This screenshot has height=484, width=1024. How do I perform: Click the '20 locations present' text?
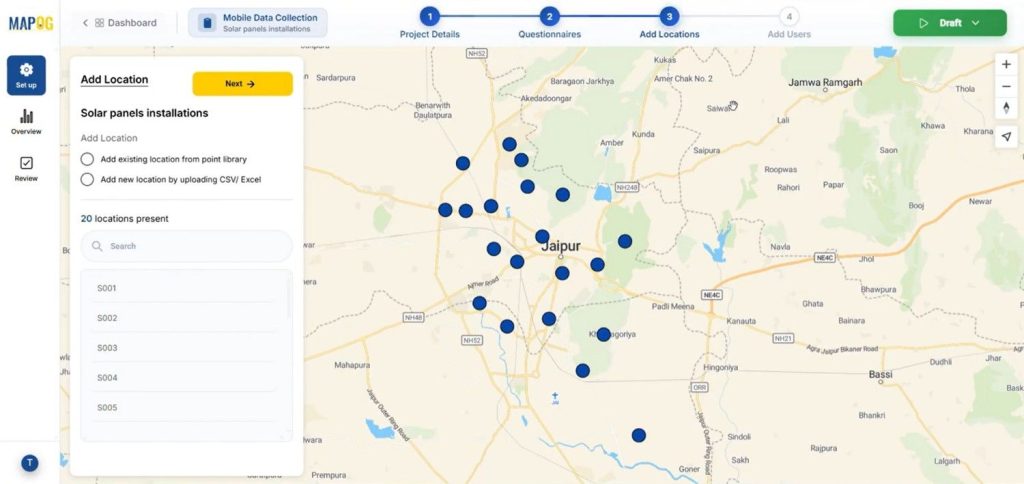point(125,219)
